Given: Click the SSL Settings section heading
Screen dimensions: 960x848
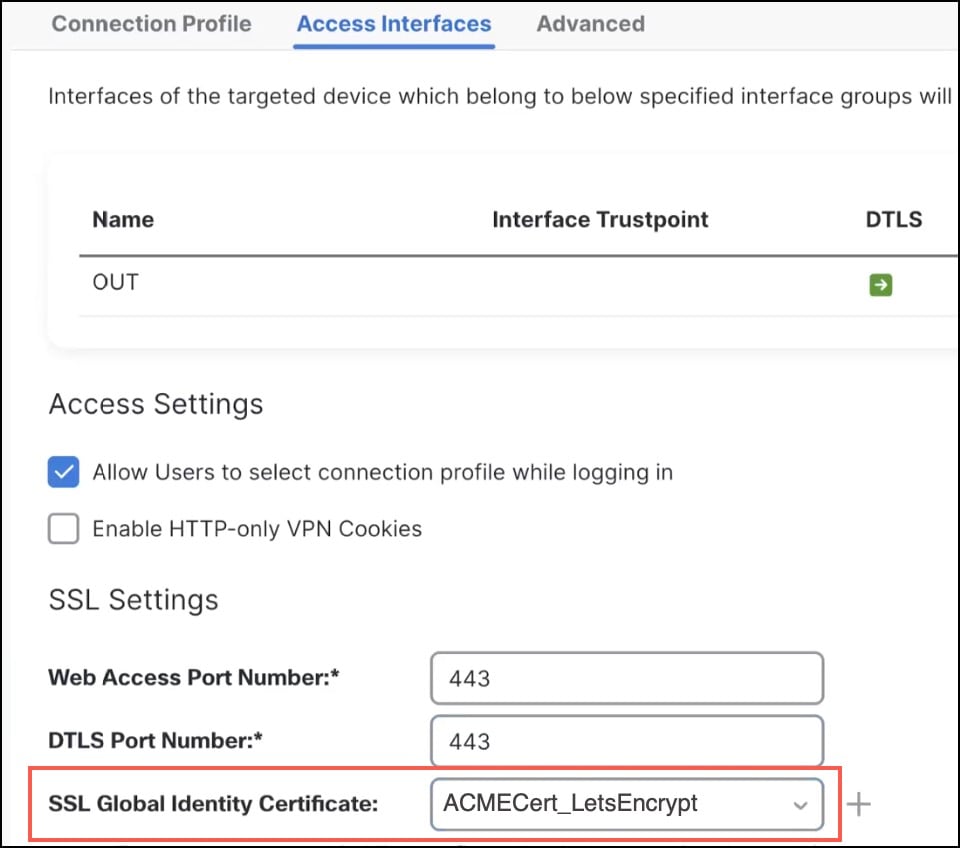Looking at the screenshot, I should pos(133,600).
